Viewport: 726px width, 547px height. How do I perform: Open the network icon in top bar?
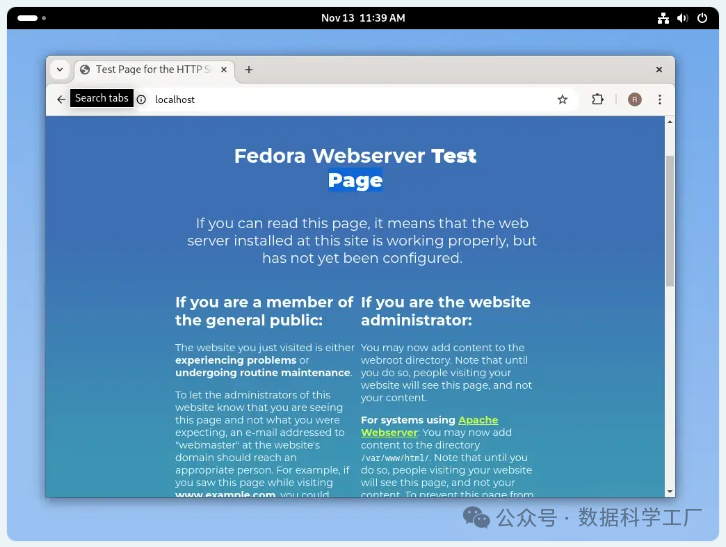pos(663,18)
